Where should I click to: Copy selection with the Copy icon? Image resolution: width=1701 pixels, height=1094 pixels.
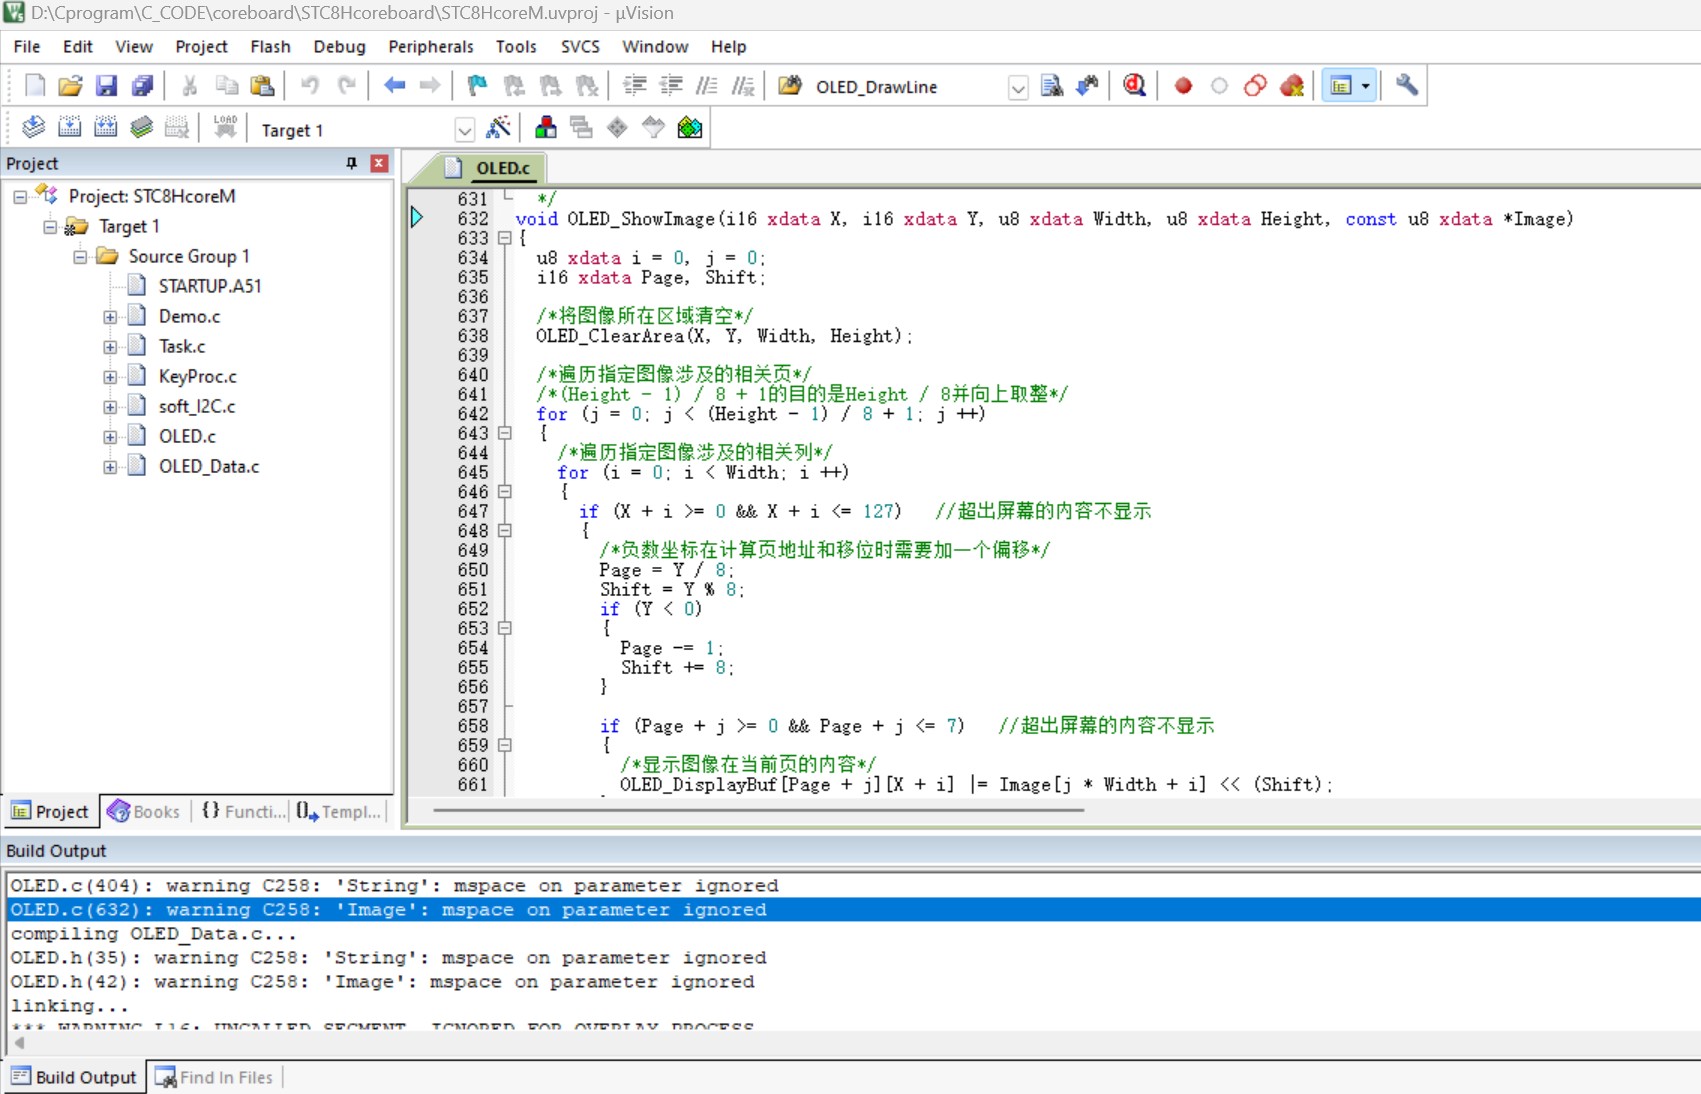tap(226, 86)
